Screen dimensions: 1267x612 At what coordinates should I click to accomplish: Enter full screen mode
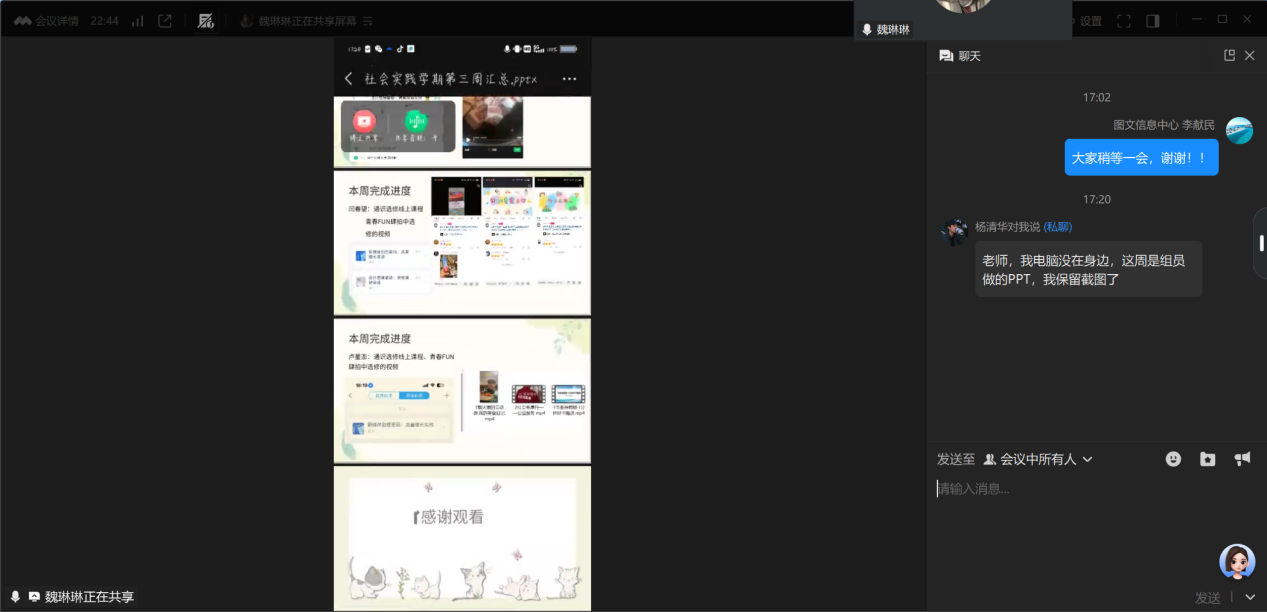click(x=1124, y=21)
